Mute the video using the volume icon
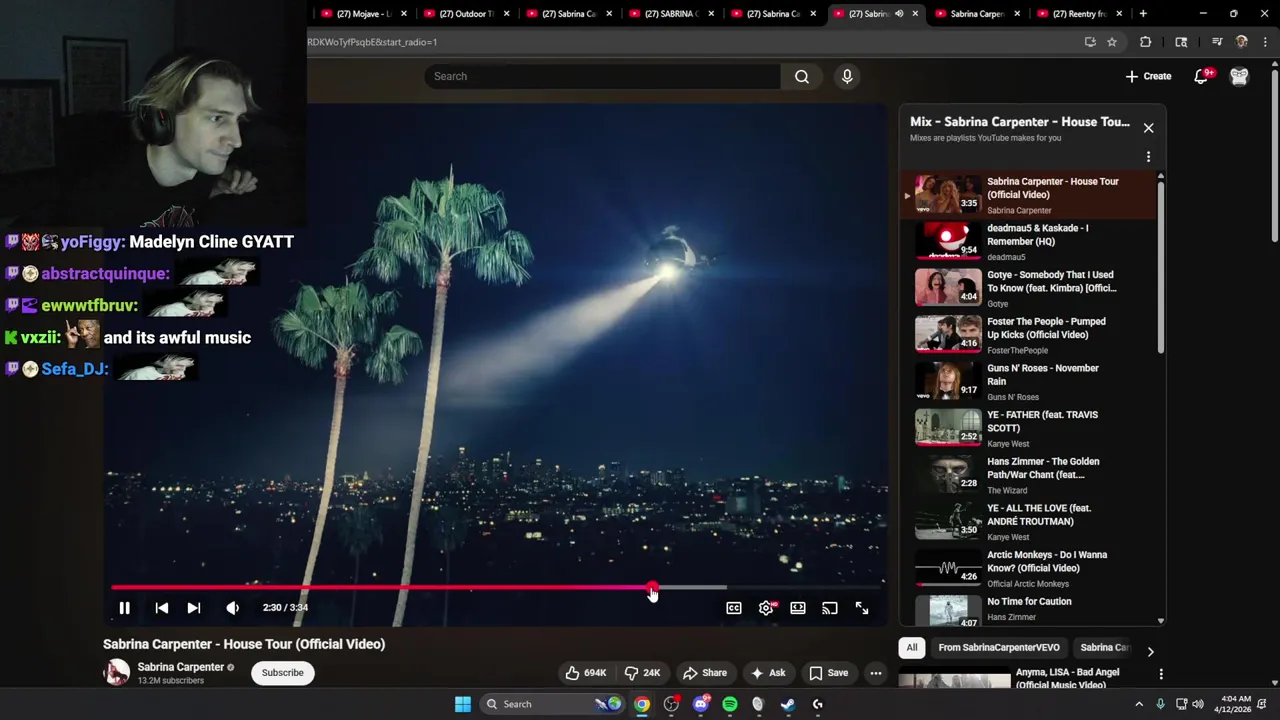Screen dimensions: 1280x720 click(232, 608)
